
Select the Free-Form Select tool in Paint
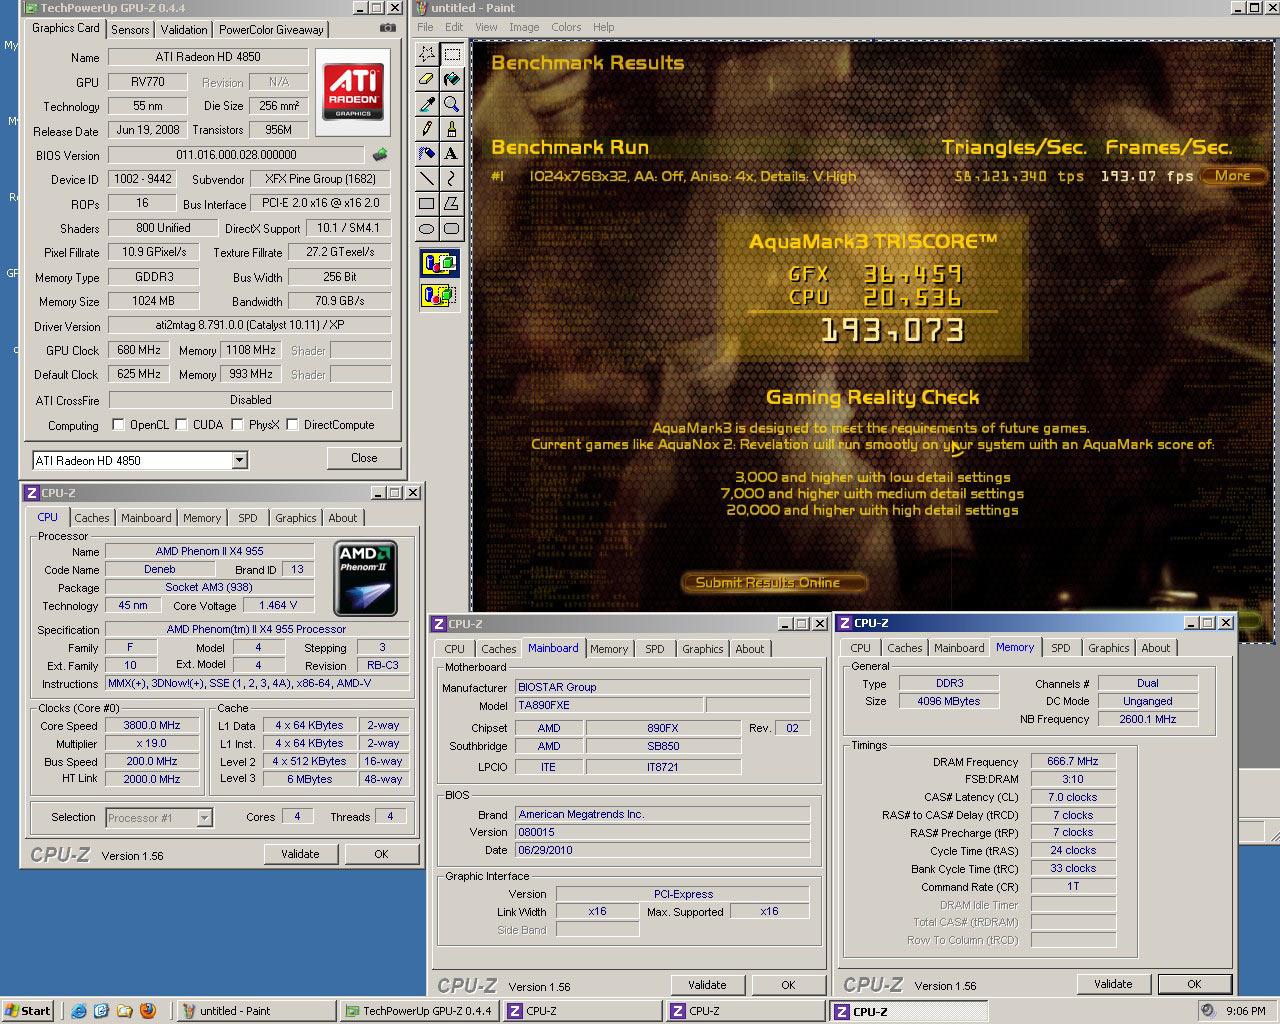coord(427,54)
